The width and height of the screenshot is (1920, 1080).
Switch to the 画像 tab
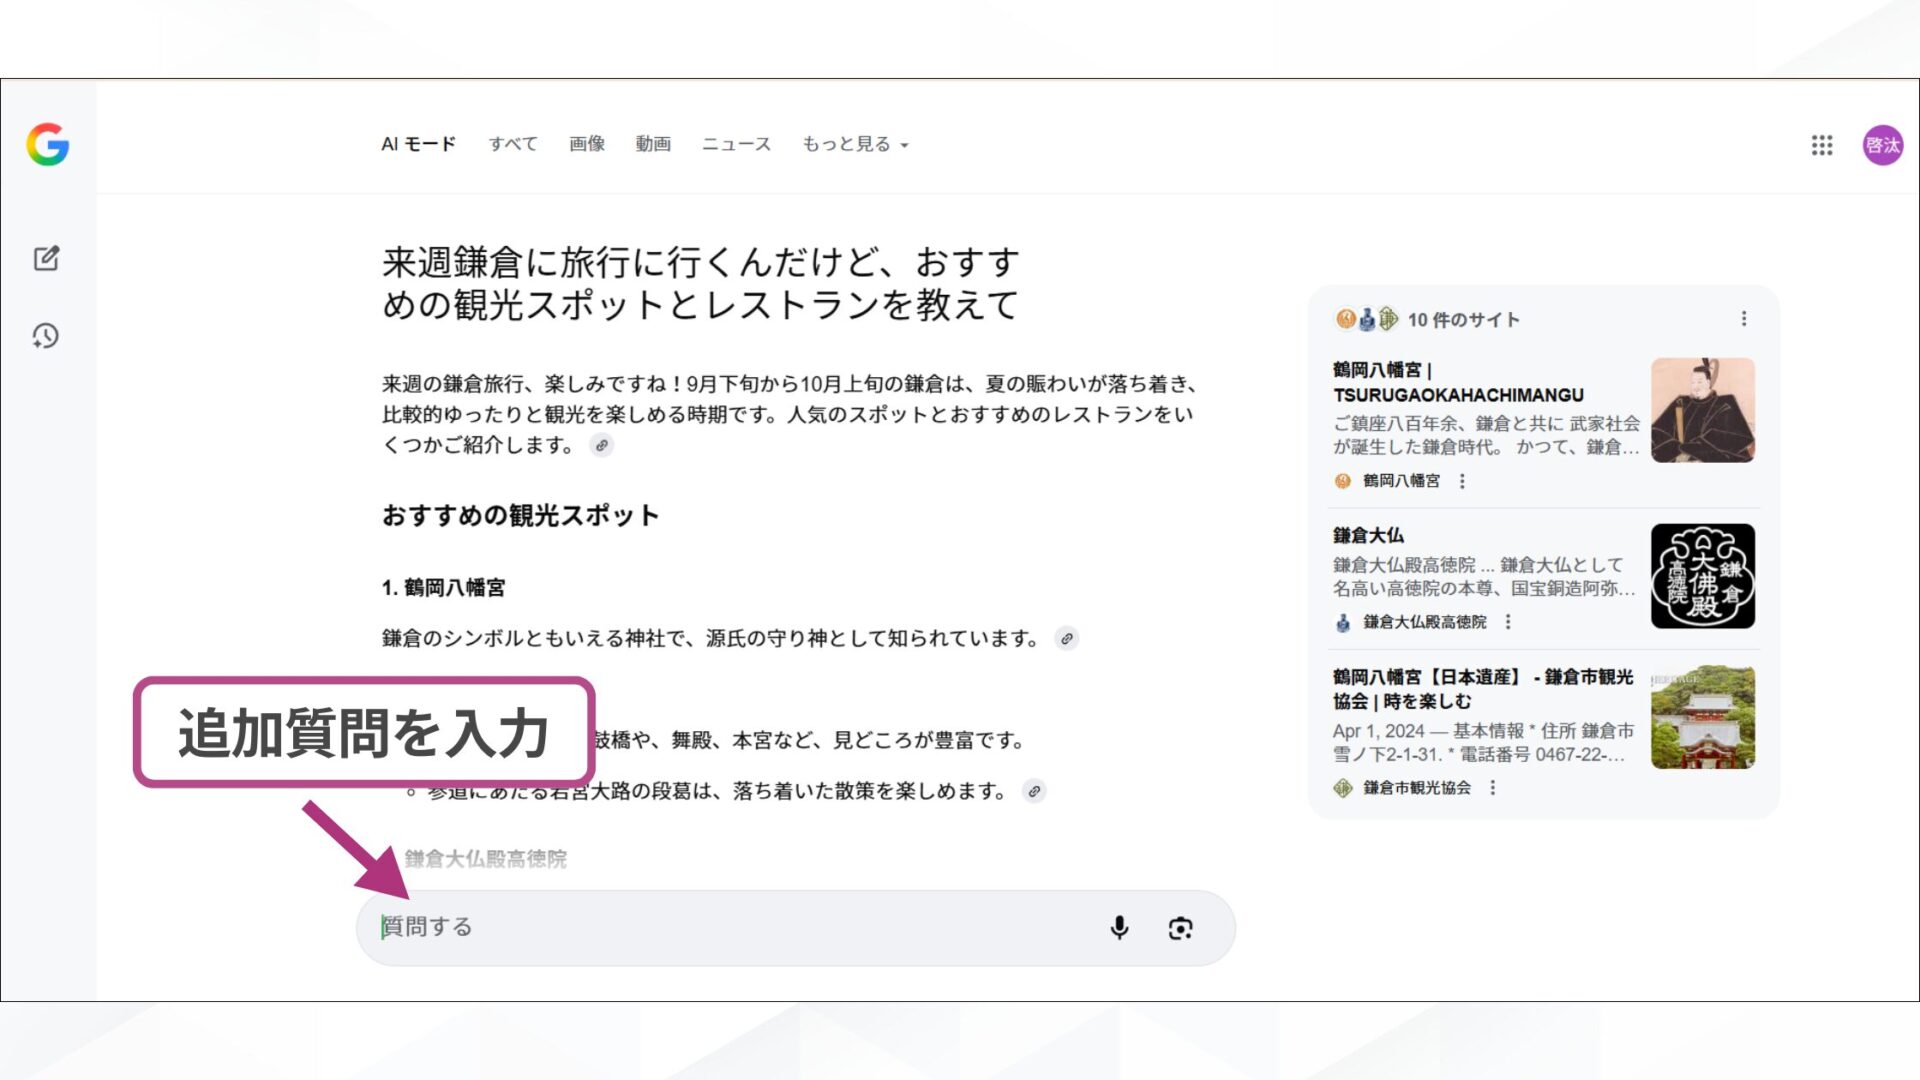point(587,143)
